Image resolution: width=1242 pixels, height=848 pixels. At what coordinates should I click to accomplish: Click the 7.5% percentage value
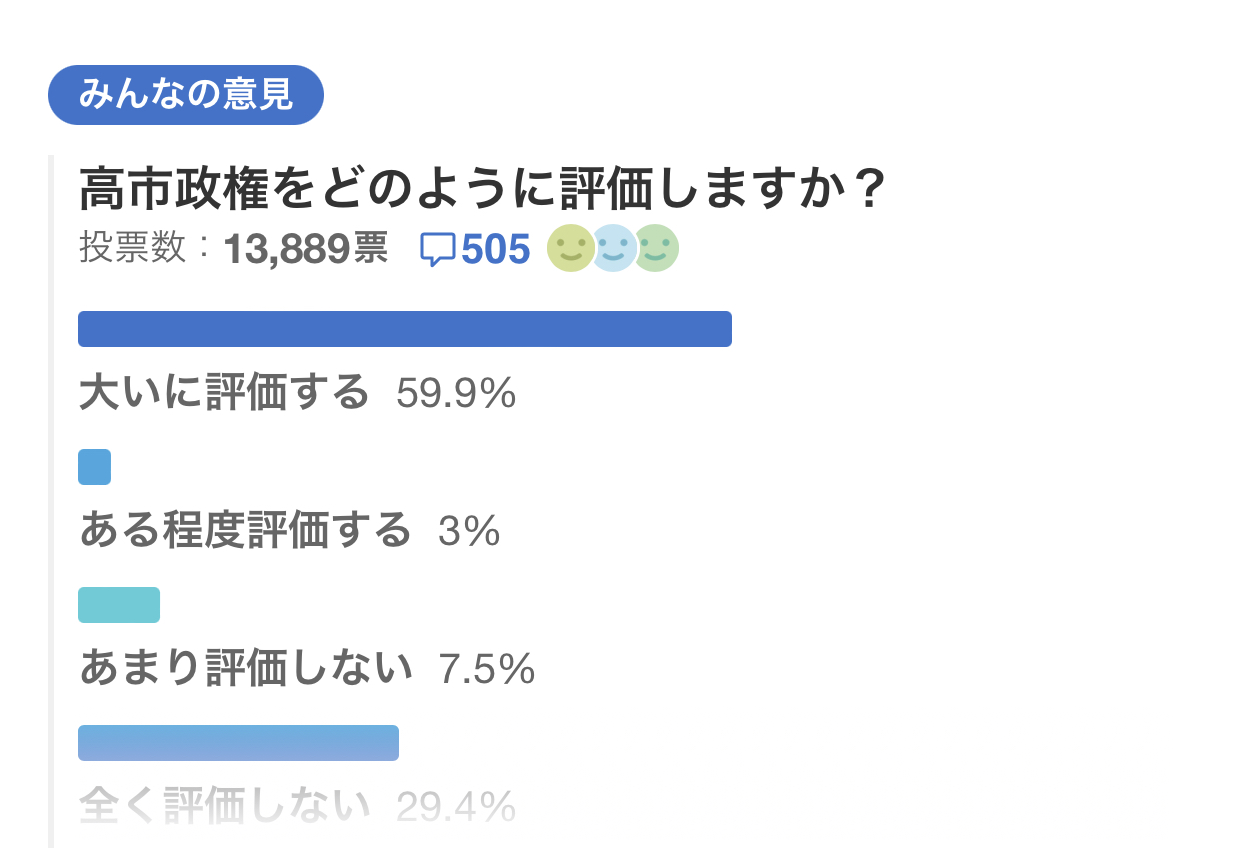(487, 670)
